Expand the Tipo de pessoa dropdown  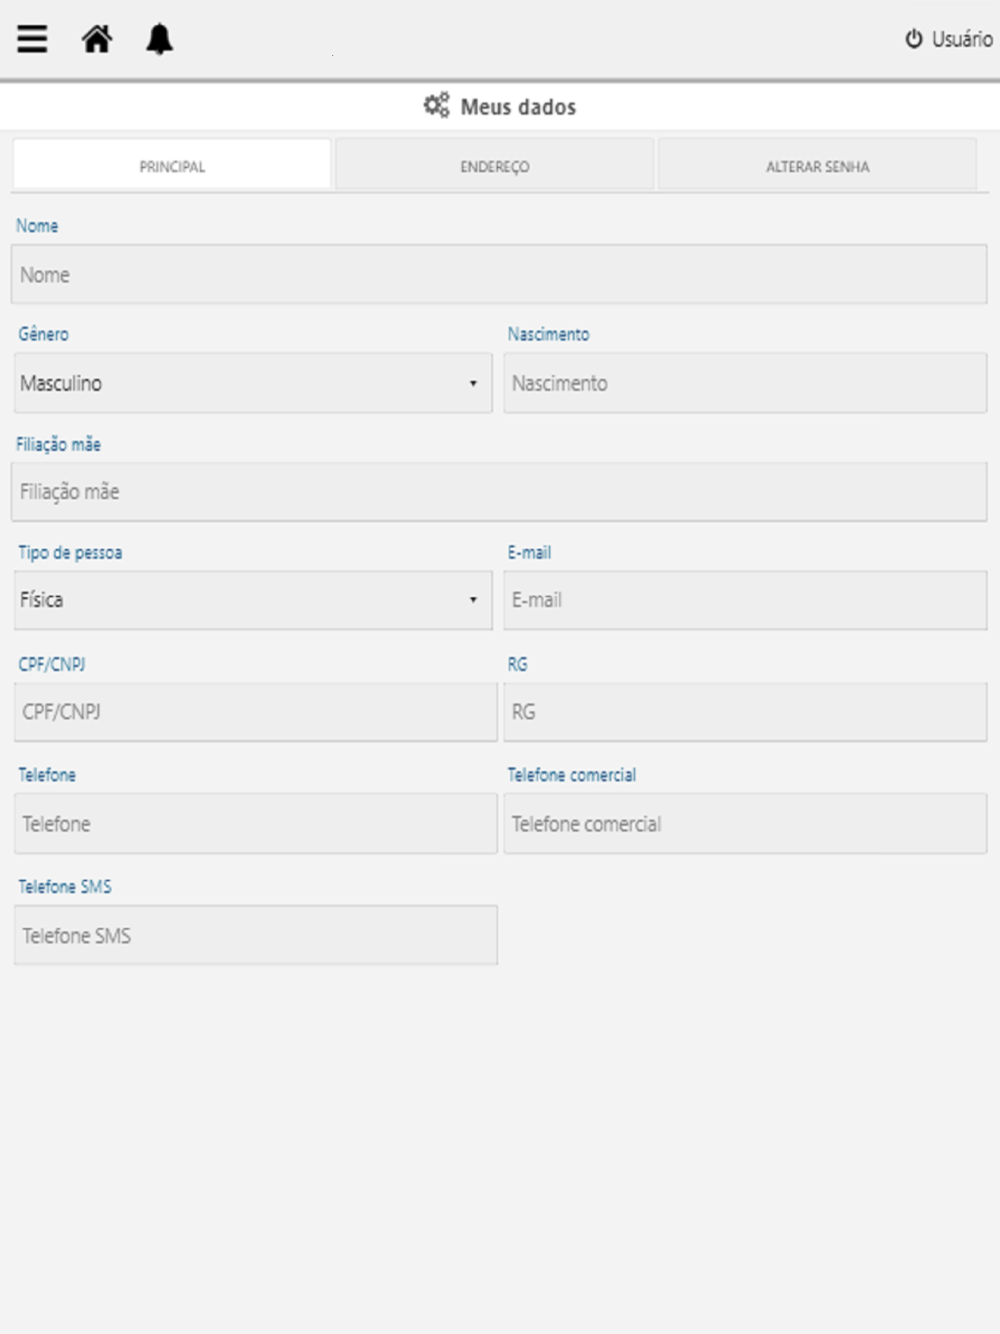coord(253,600)
